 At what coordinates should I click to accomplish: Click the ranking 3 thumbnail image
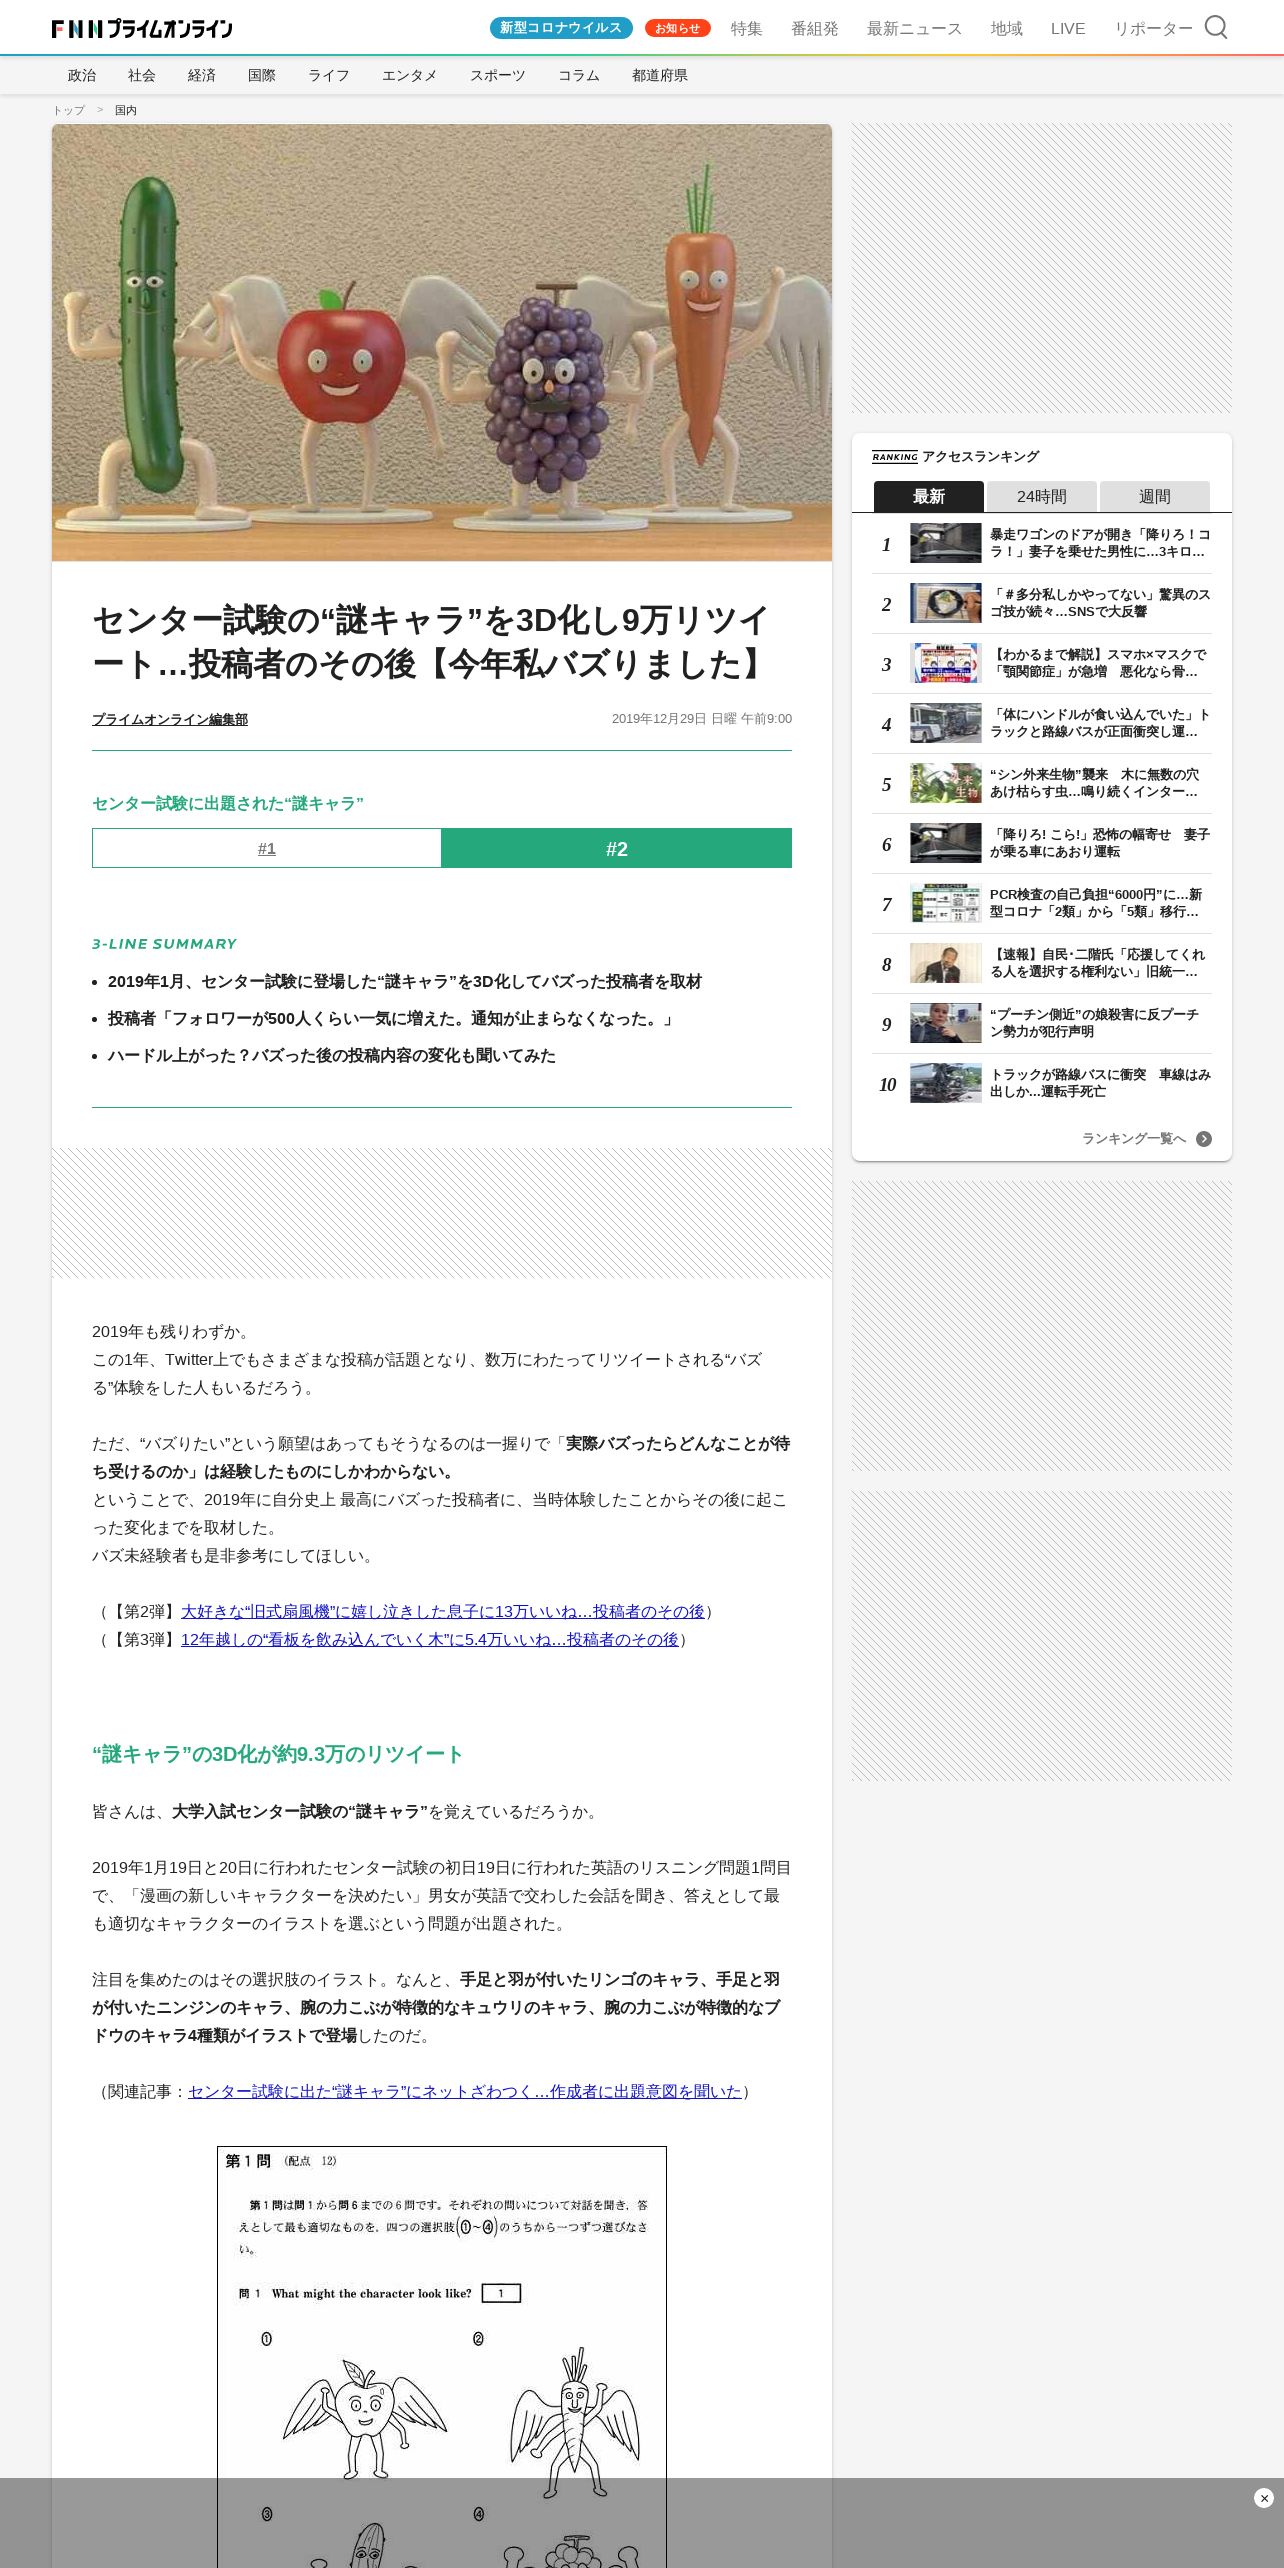pos(946,663)
